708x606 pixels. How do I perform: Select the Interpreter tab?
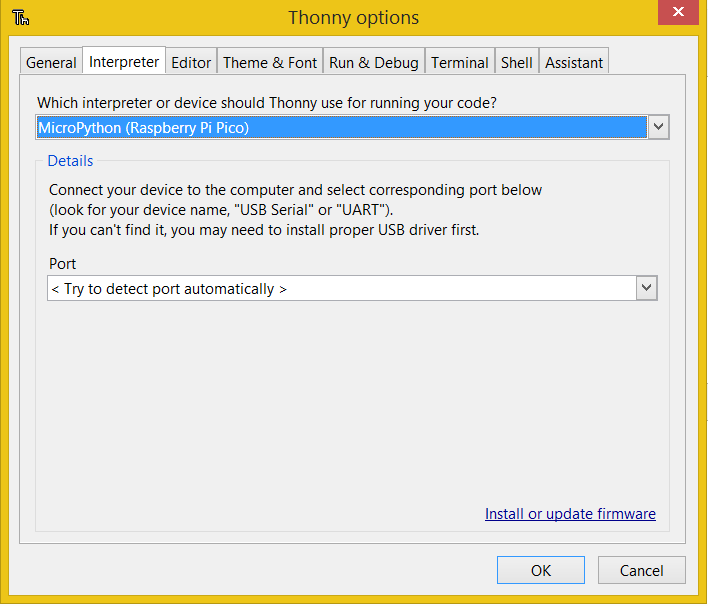pos(124,61)
